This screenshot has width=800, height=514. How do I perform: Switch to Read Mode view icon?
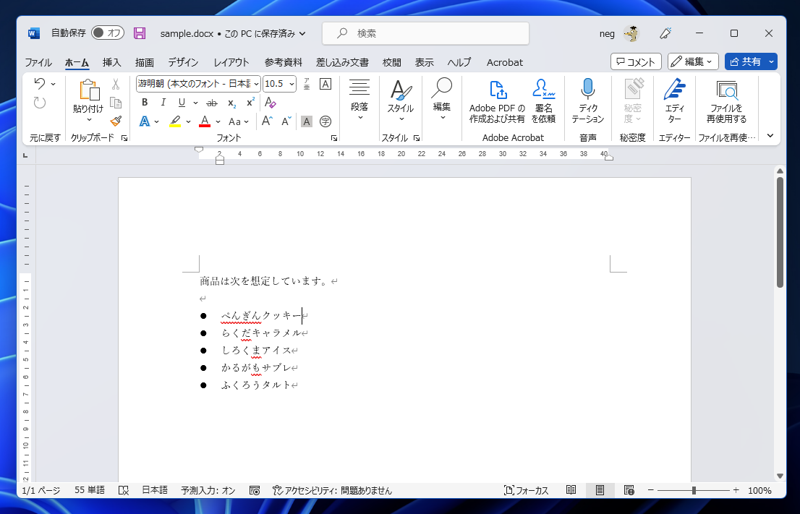pos(571,490)
